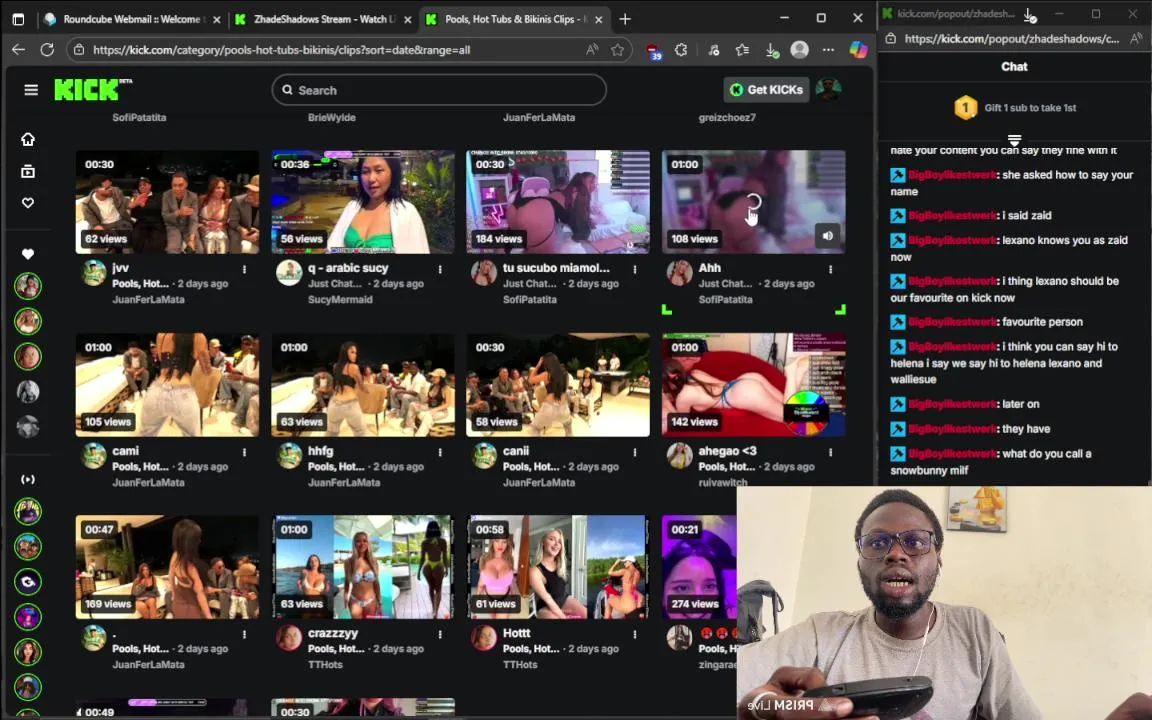Open the ahegao <3 clip thumbnail
The image size is (1152, 720).
(753, 385)
